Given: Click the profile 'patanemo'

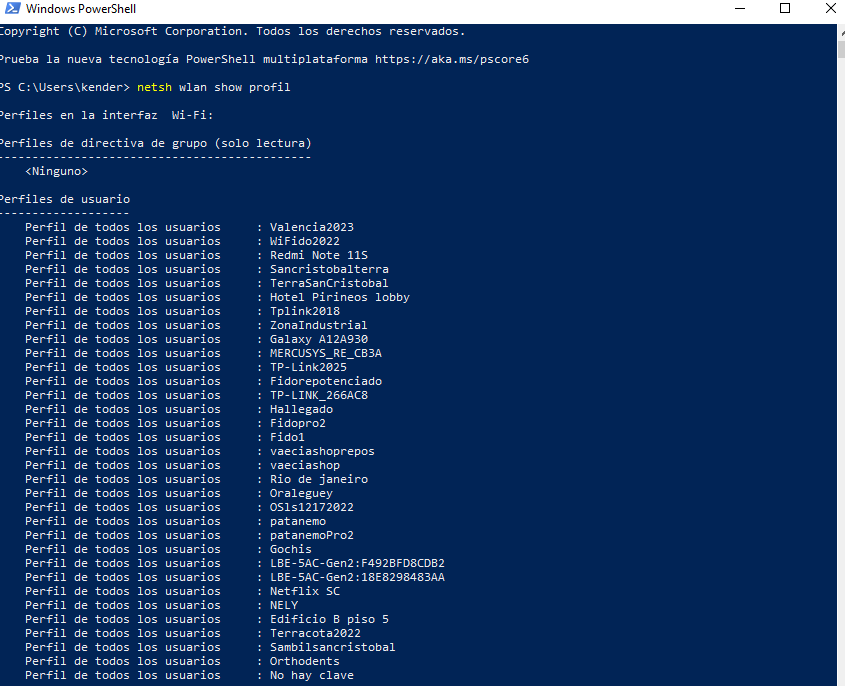Looking at the screenshot, I should tap(297, 522).
